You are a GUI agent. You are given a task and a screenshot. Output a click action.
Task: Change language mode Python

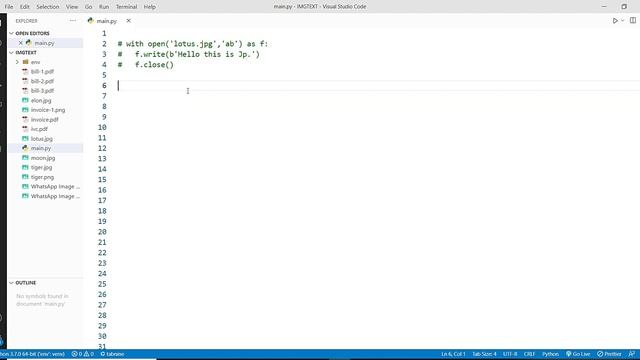[x=550, y=354]
